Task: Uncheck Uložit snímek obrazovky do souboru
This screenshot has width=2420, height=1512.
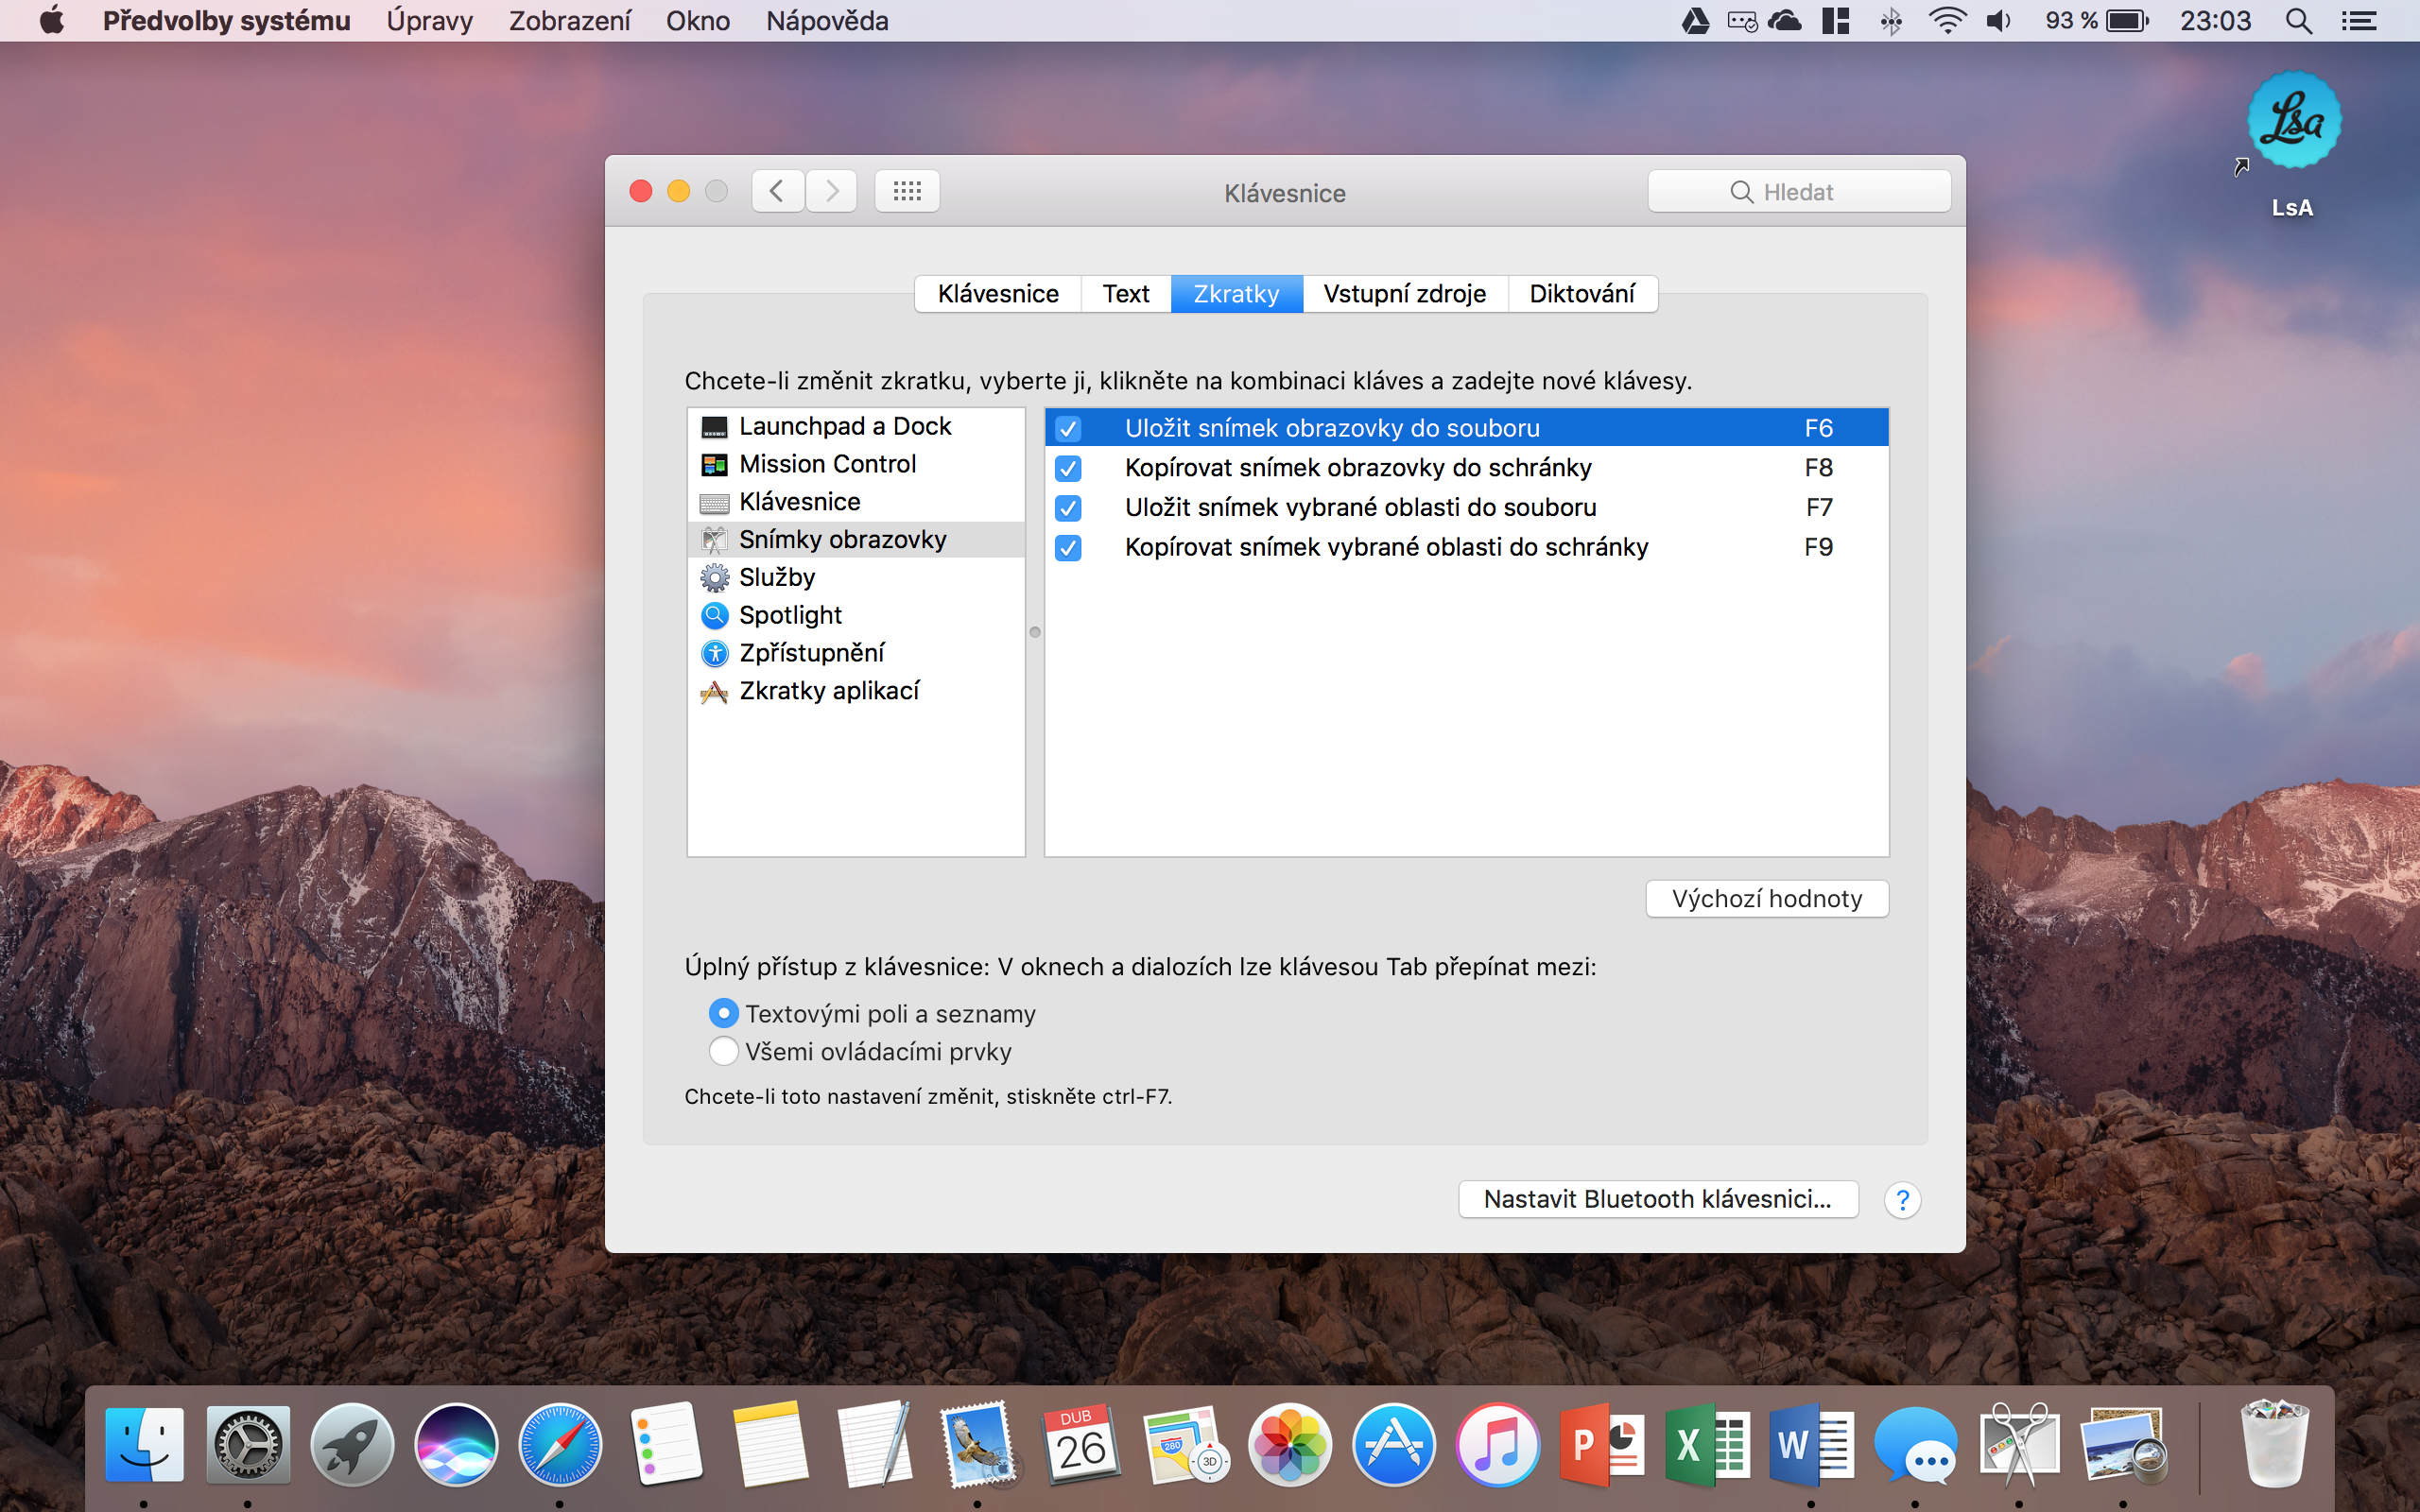Action: click(x=1068, y=427)
